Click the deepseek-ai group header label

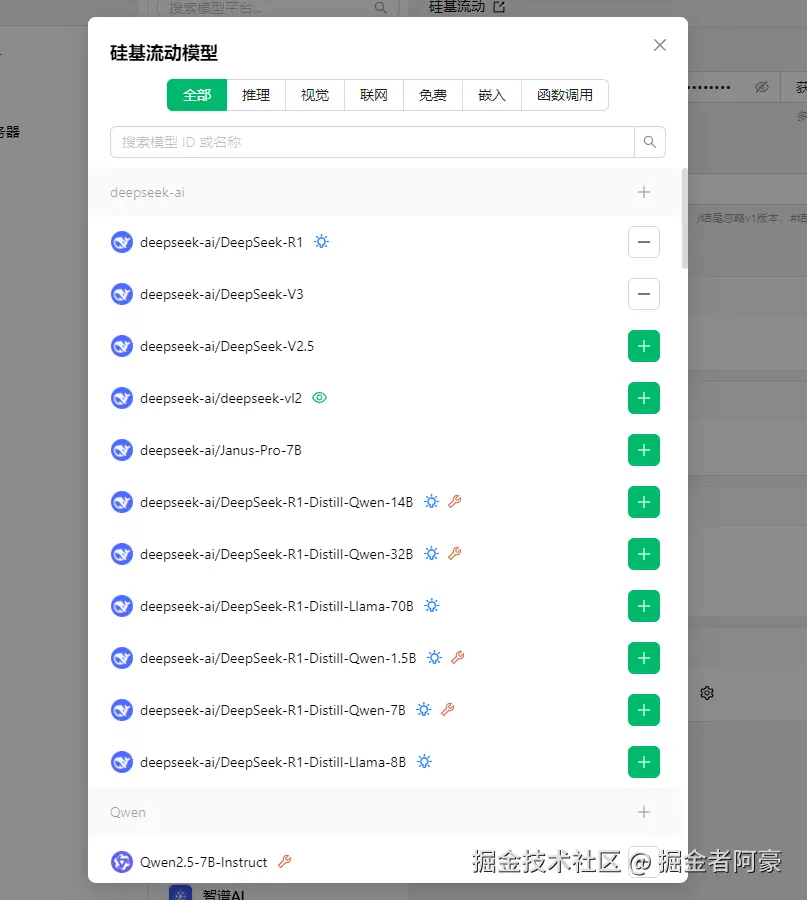148,192
